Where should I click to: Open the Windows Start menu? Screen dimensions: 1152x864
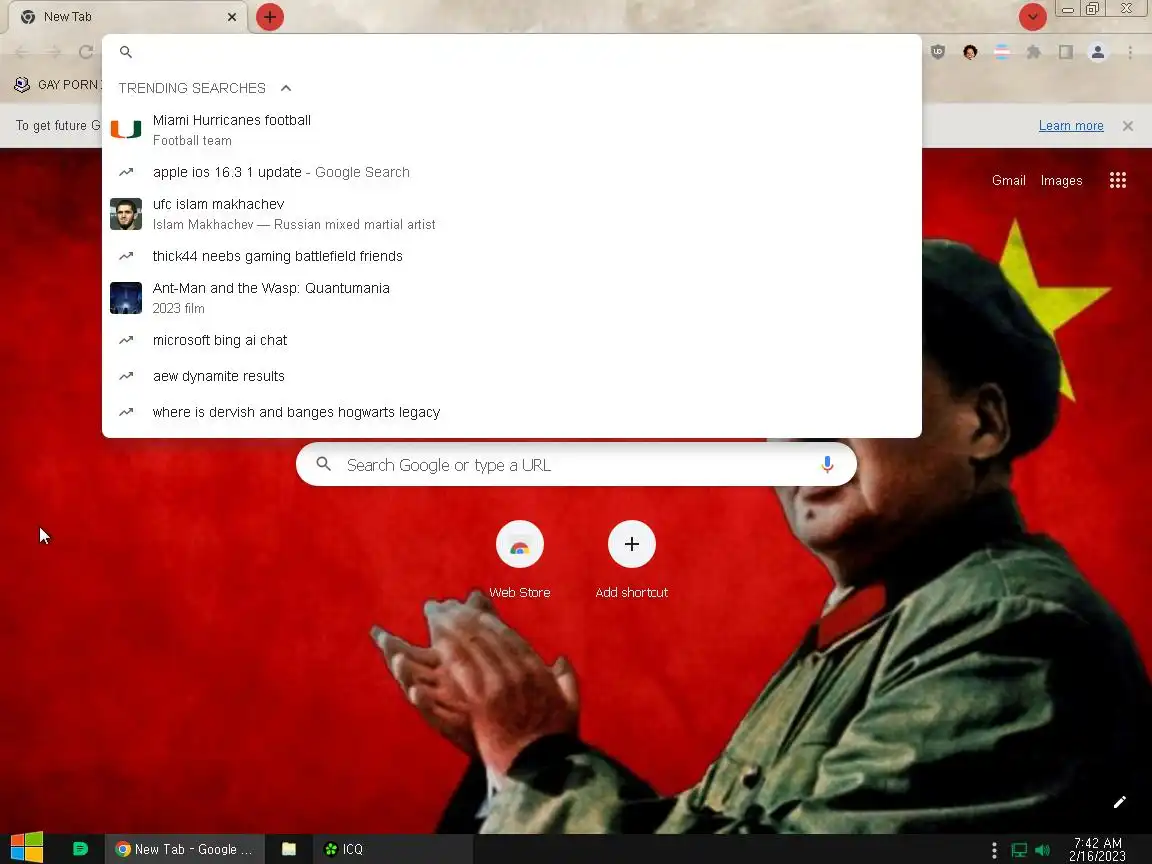tap(27, 847)
